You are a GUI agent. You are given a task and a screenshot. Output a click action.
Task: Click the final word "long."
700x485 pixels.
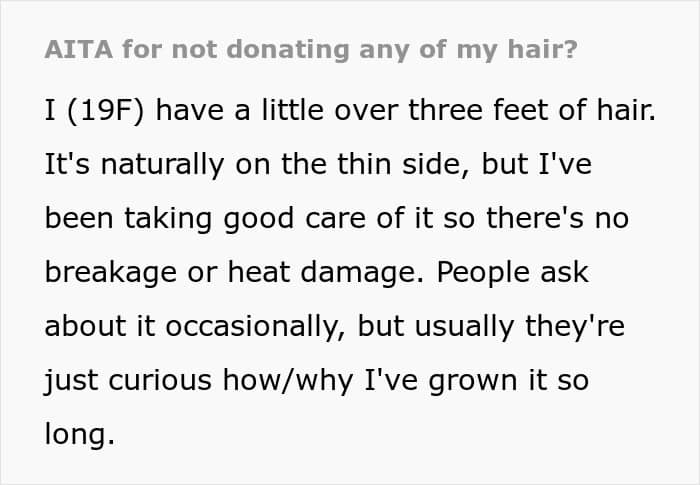coord(80,435)
